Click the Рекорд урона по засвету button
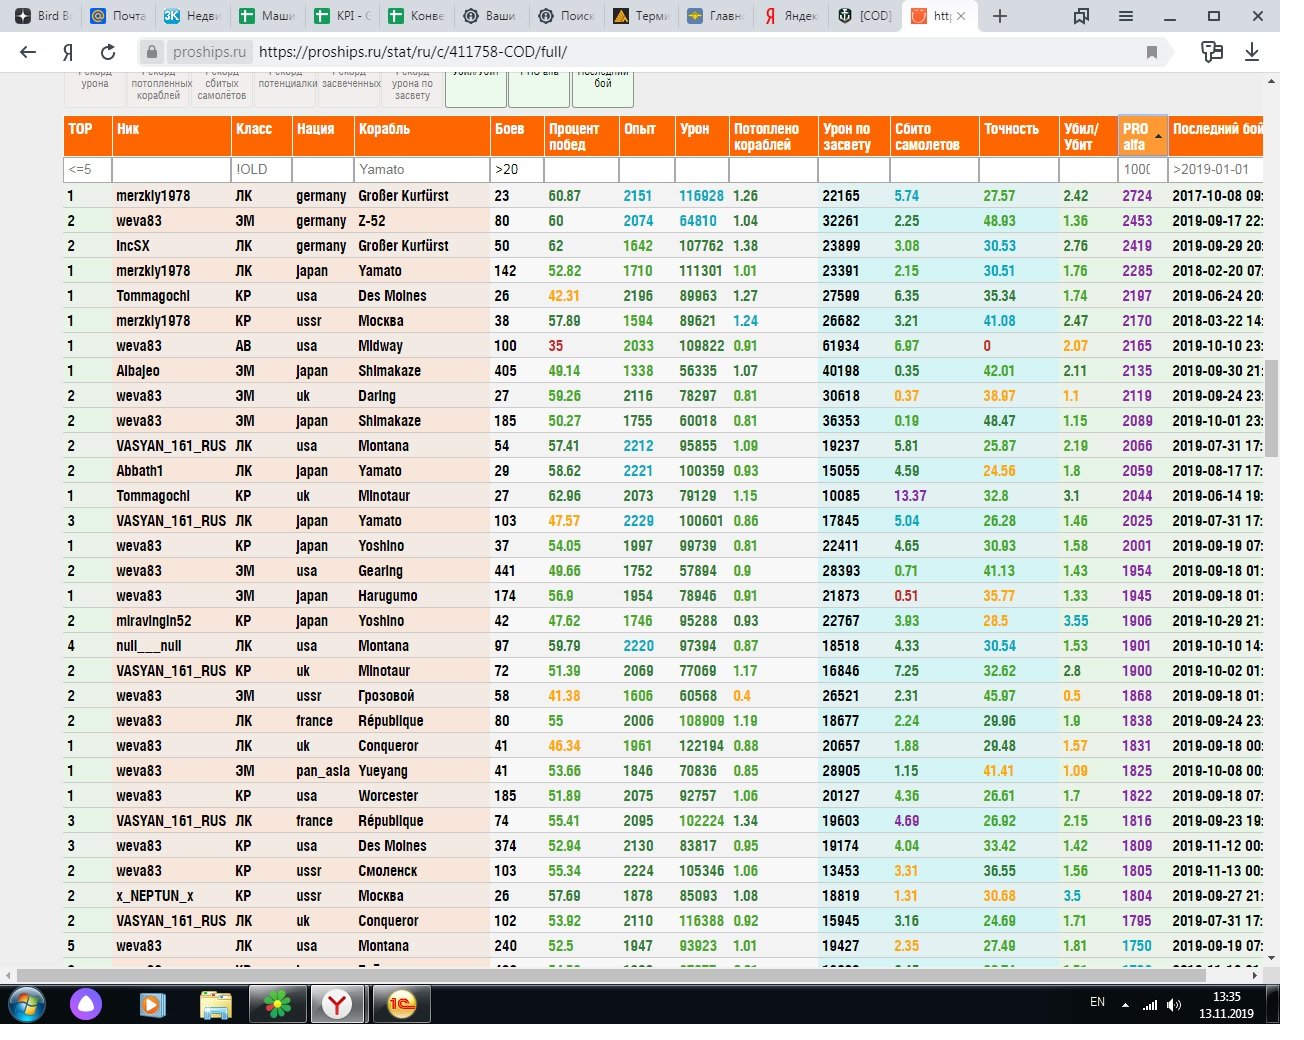The image size is (1304, 1040). [x=412, y=87]
